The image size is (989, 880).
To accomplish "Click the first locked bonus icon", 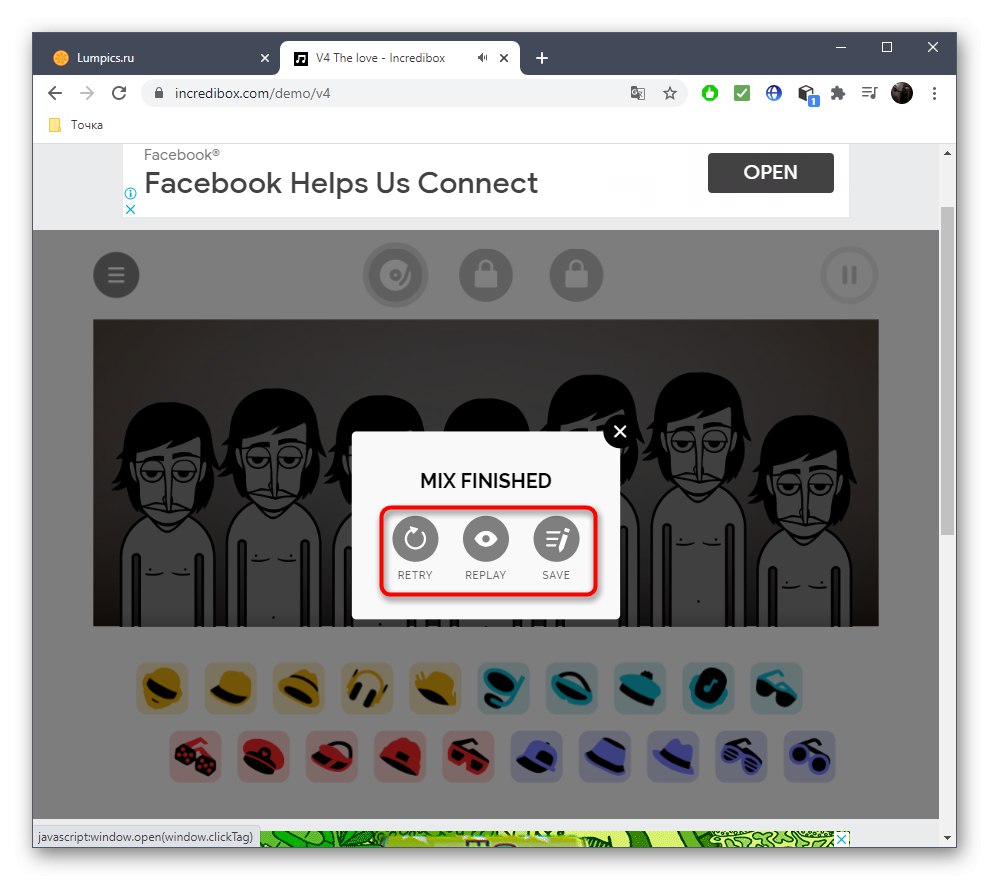I will (486, 275).
